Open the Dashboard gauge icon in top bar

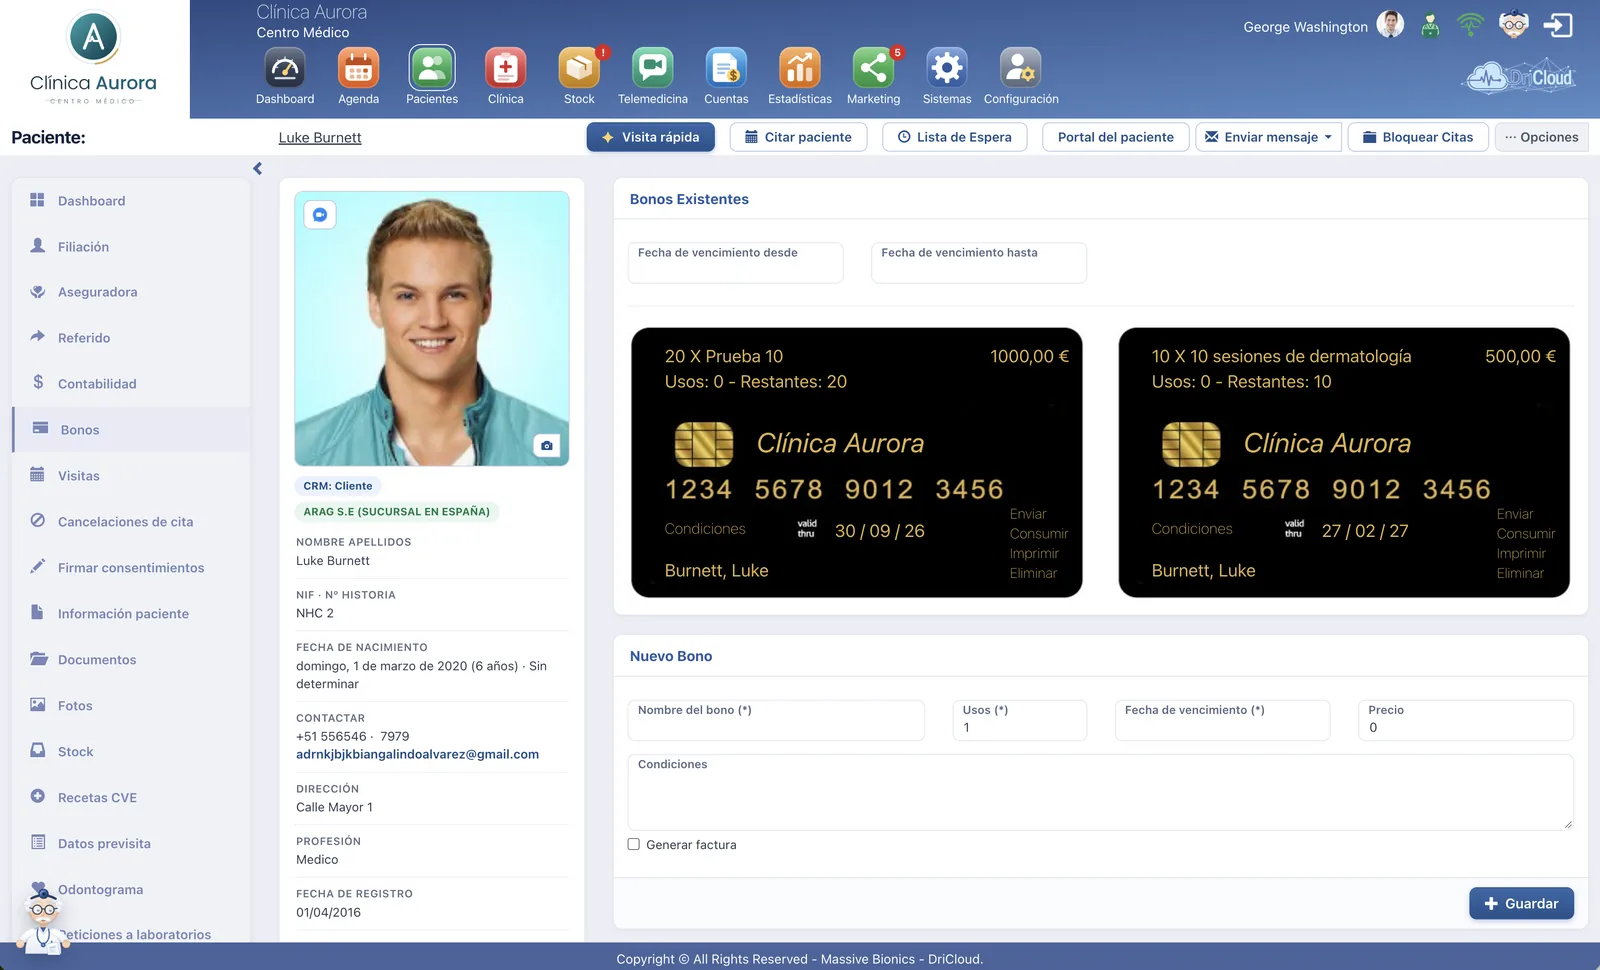point(285,69)
